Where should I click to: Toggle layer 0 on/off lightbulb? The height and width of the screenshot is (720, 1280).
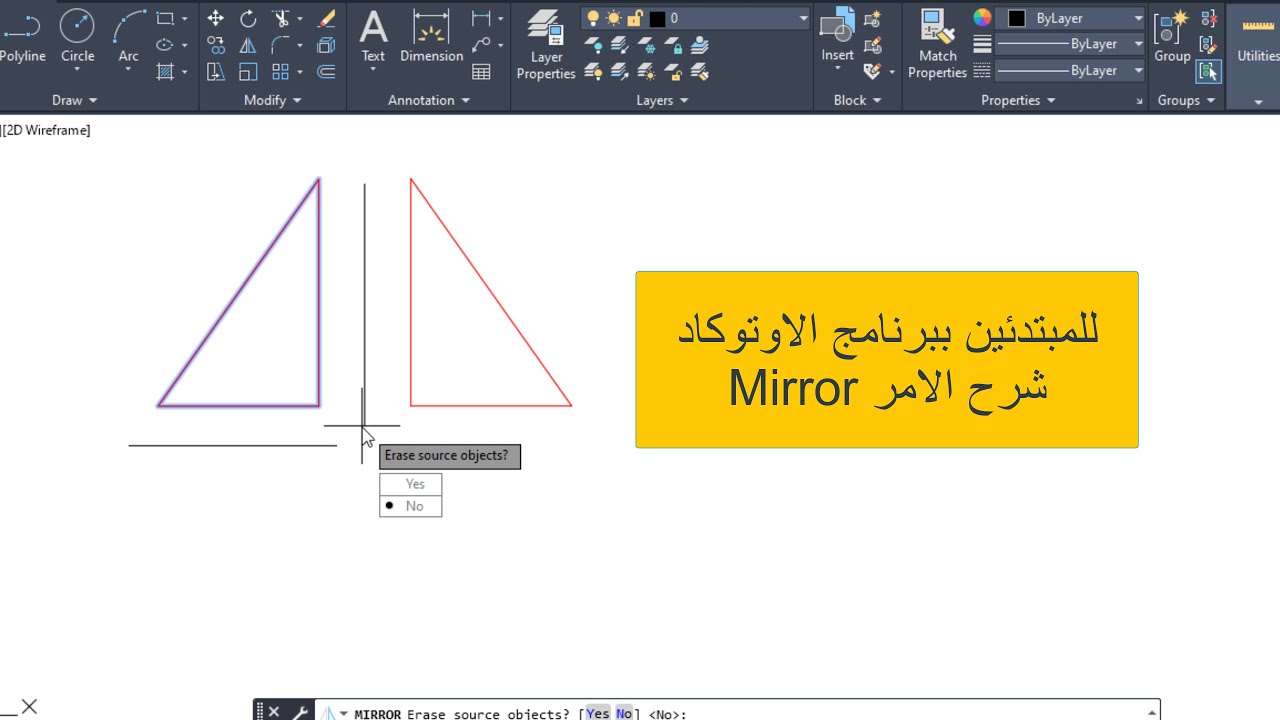coord(593,18)
